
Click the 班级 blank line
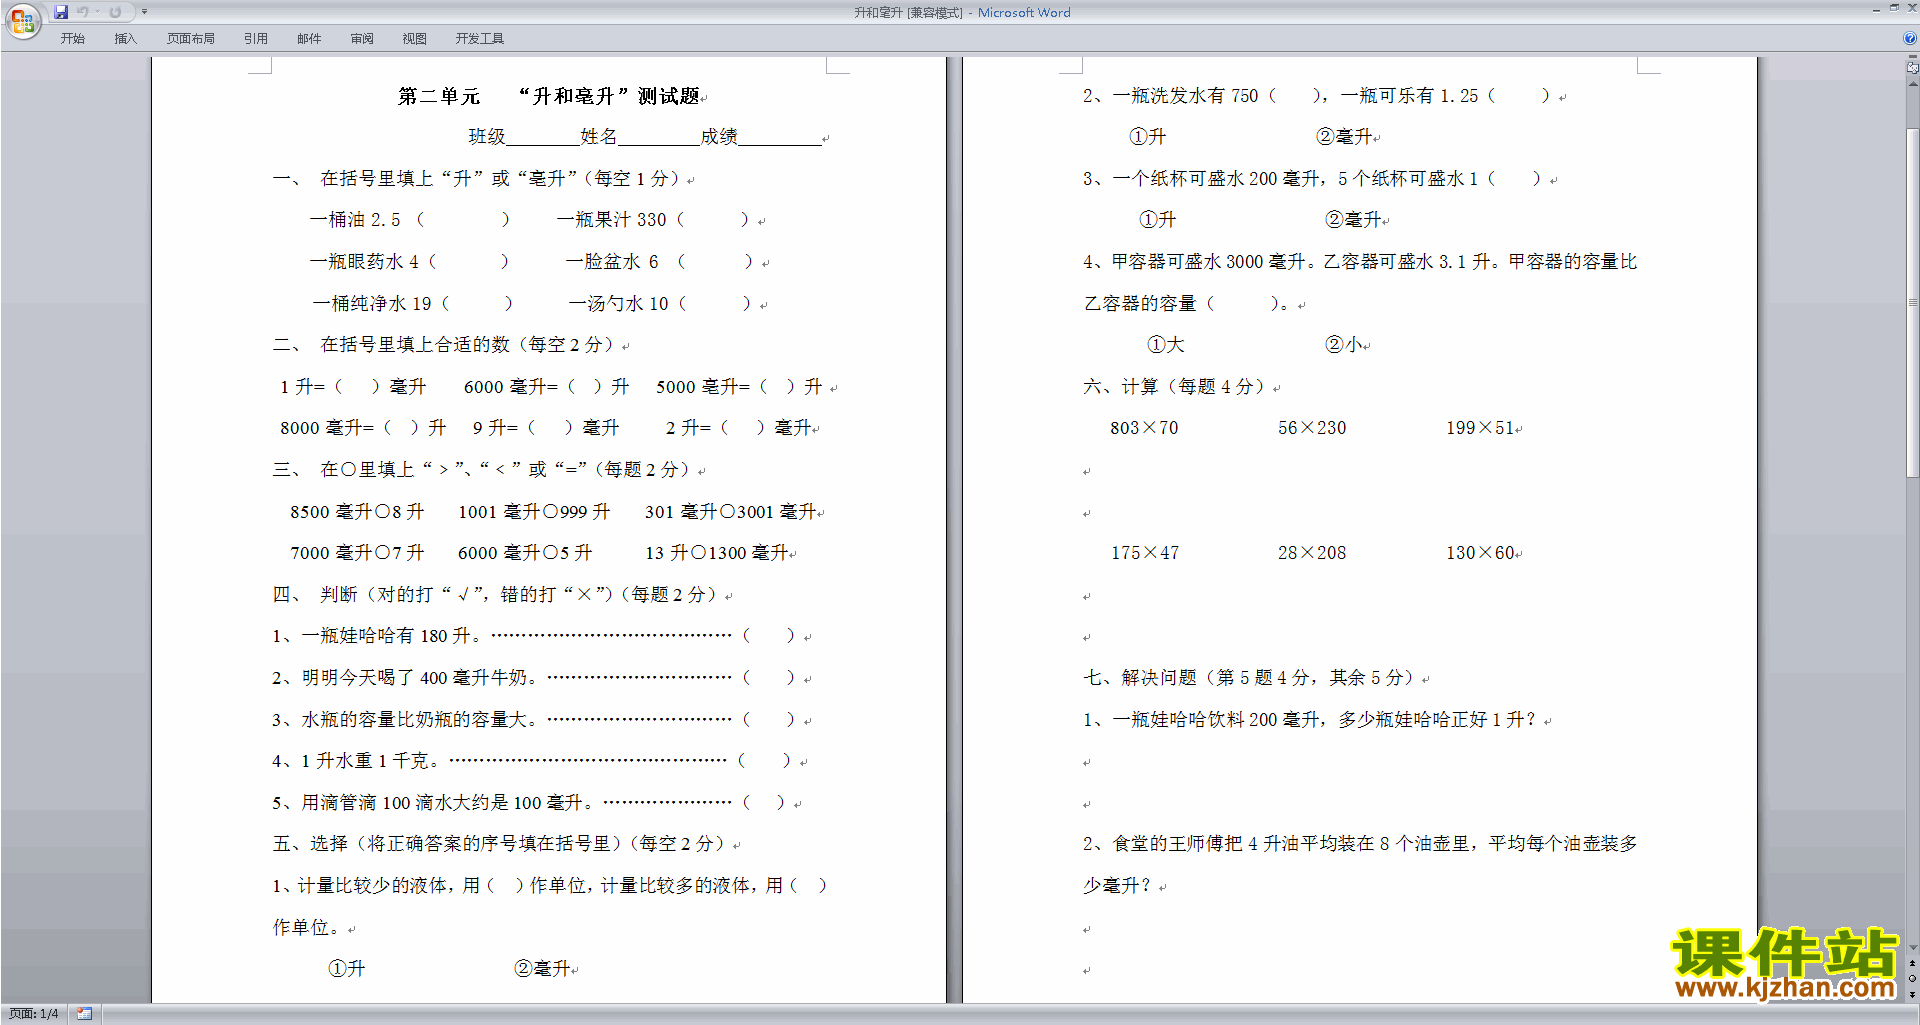[543, 137]
